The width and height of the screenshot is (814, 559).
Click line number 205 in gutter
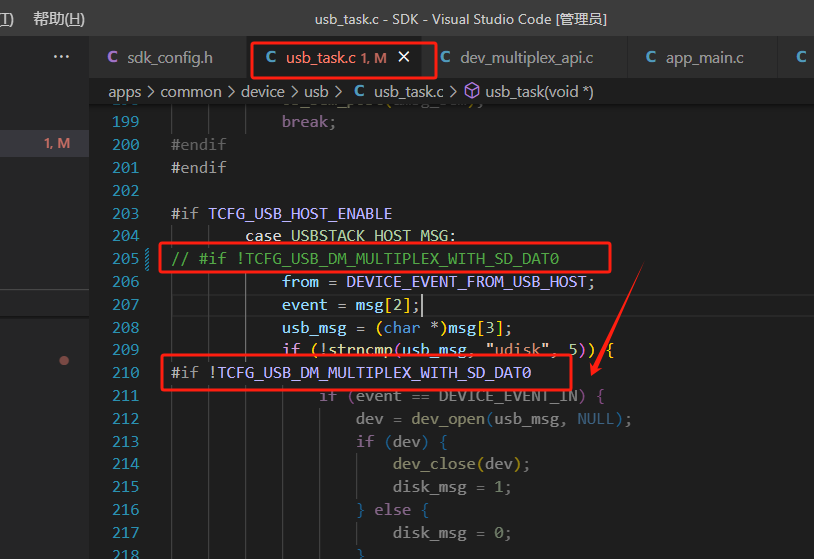tap(126, 258)
